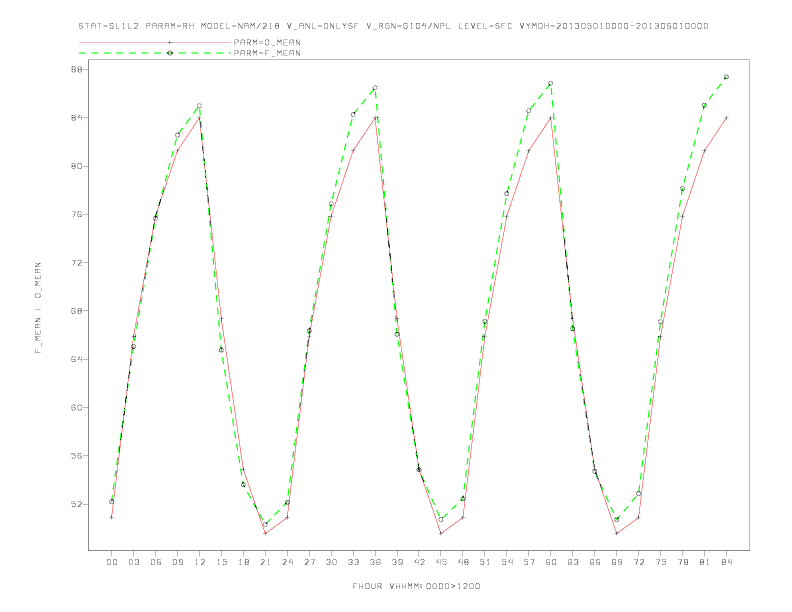Select the green dashed F_MEAN legend line sample
The image size is (792, 612).
pos(155,53)
